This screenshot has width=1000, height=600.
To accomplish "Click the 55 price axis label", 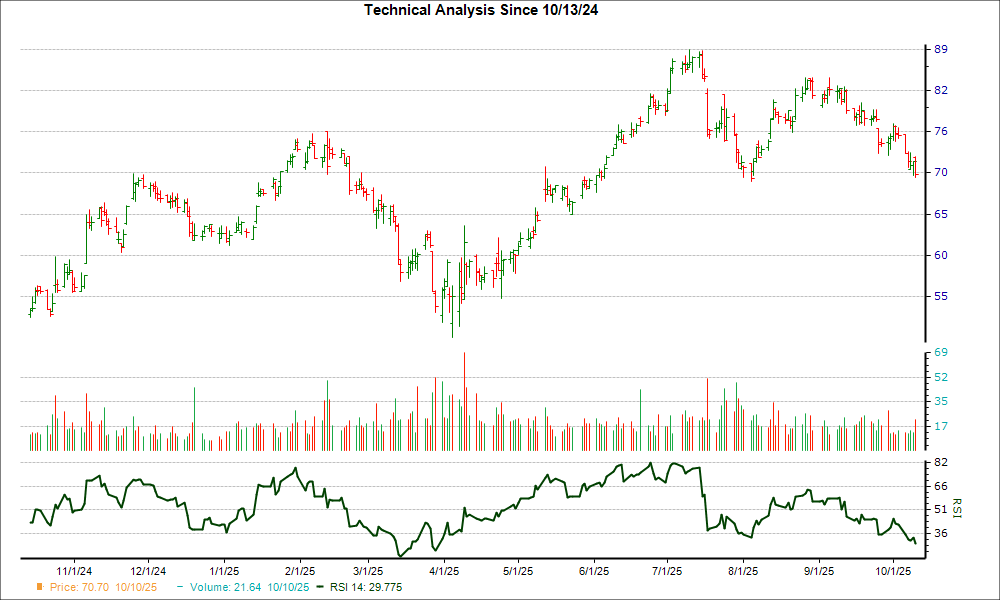I will click(x=940, y=296).
